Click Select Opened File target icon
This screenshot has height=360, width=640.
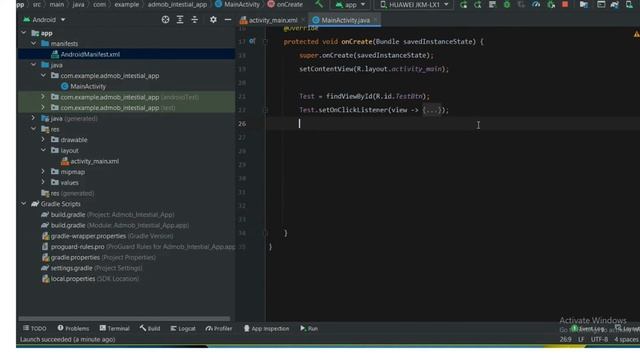point(165,20)
